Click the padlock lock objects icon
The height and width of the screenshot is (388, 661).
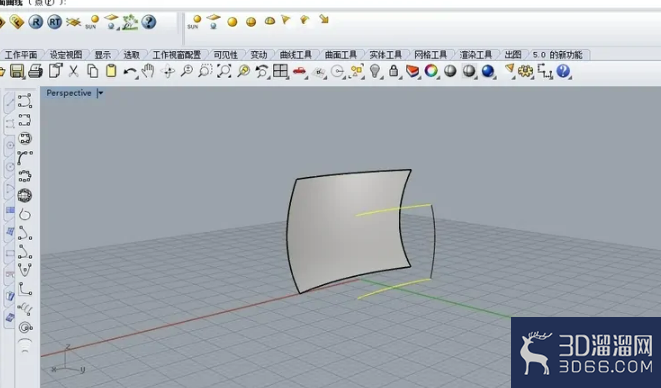coord(393,71)
